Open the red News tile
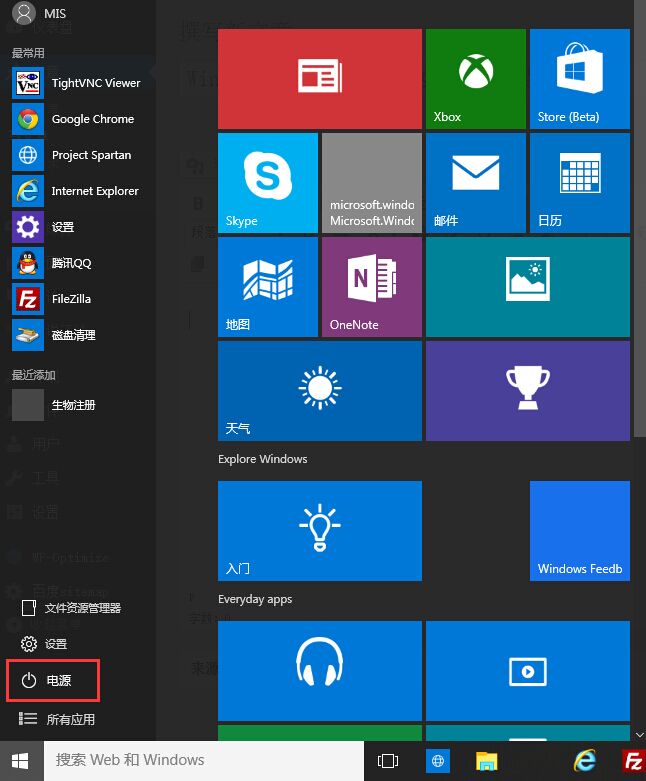Screen dimensions: 646x781 click(320, 79)
